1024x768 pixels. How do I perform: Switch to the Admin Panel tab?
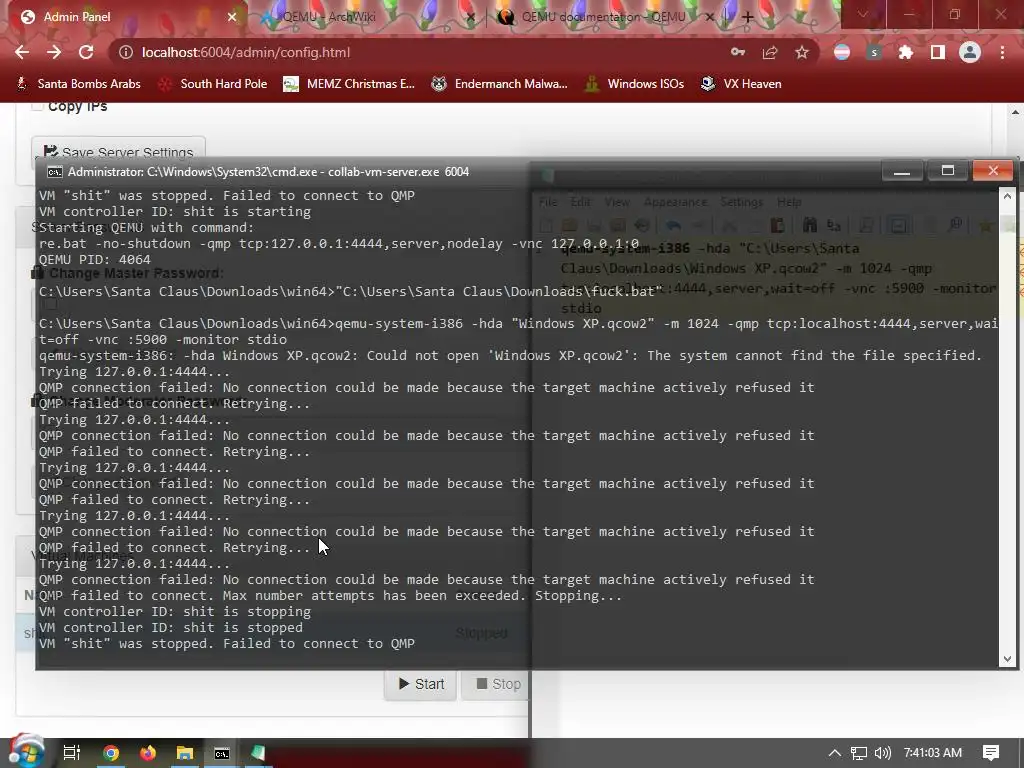[124, 17]
